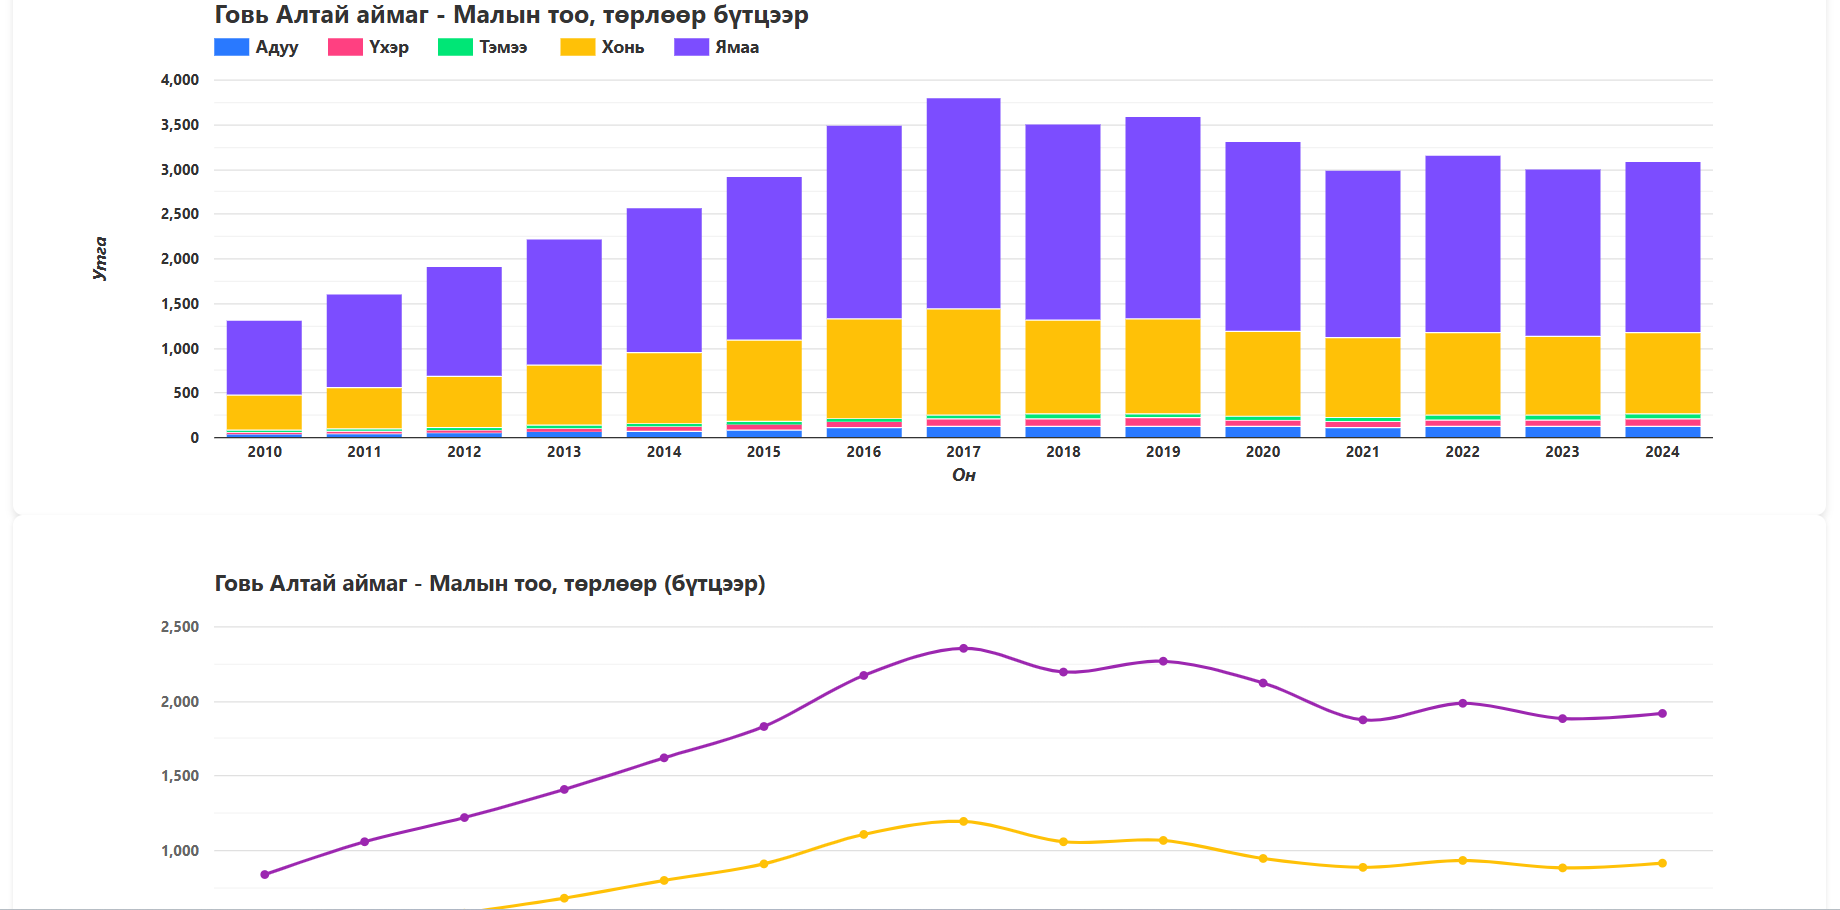Image resolution: width=1840 pixels, height=910 pixels.
Task: Select the 1,000 value on the line chart axis
Action: tap(180, 851)
